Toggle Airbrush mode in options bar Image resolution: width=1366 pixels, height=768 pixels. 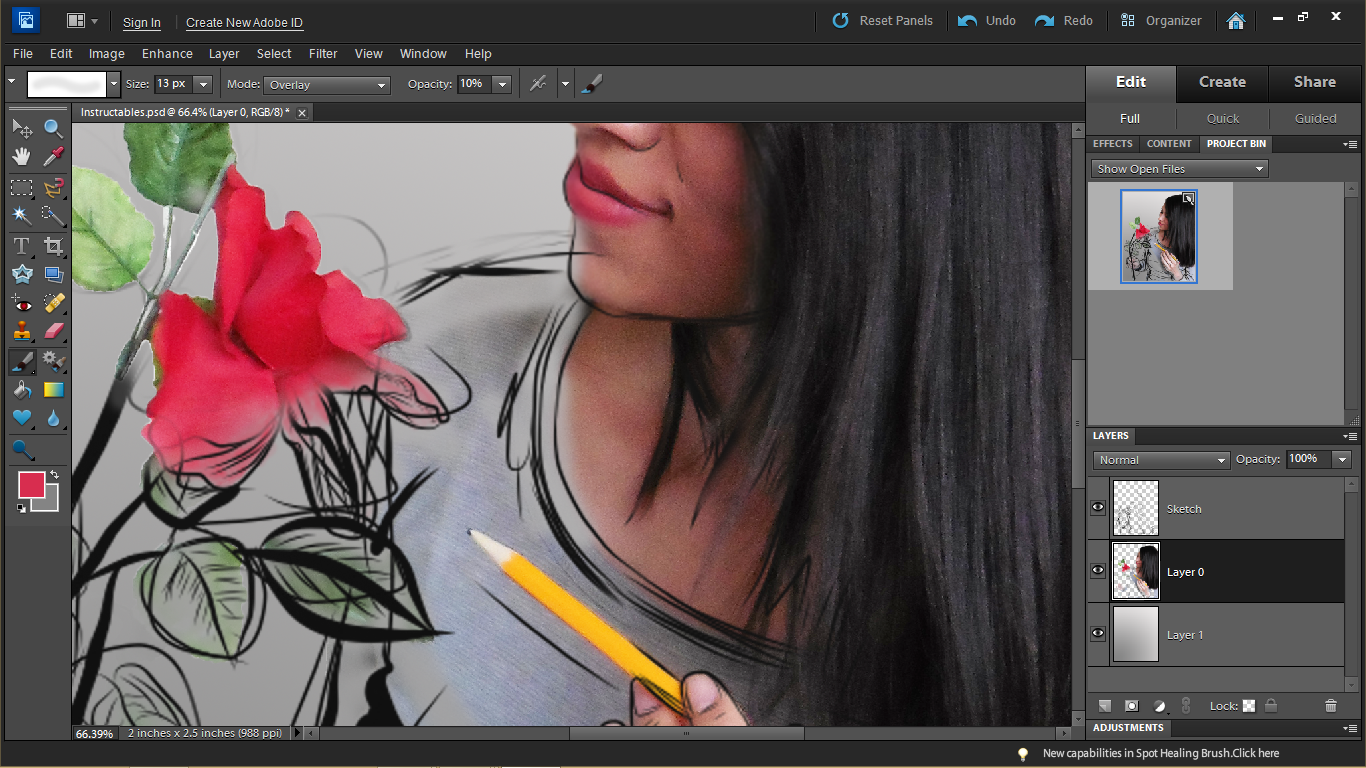538,84
